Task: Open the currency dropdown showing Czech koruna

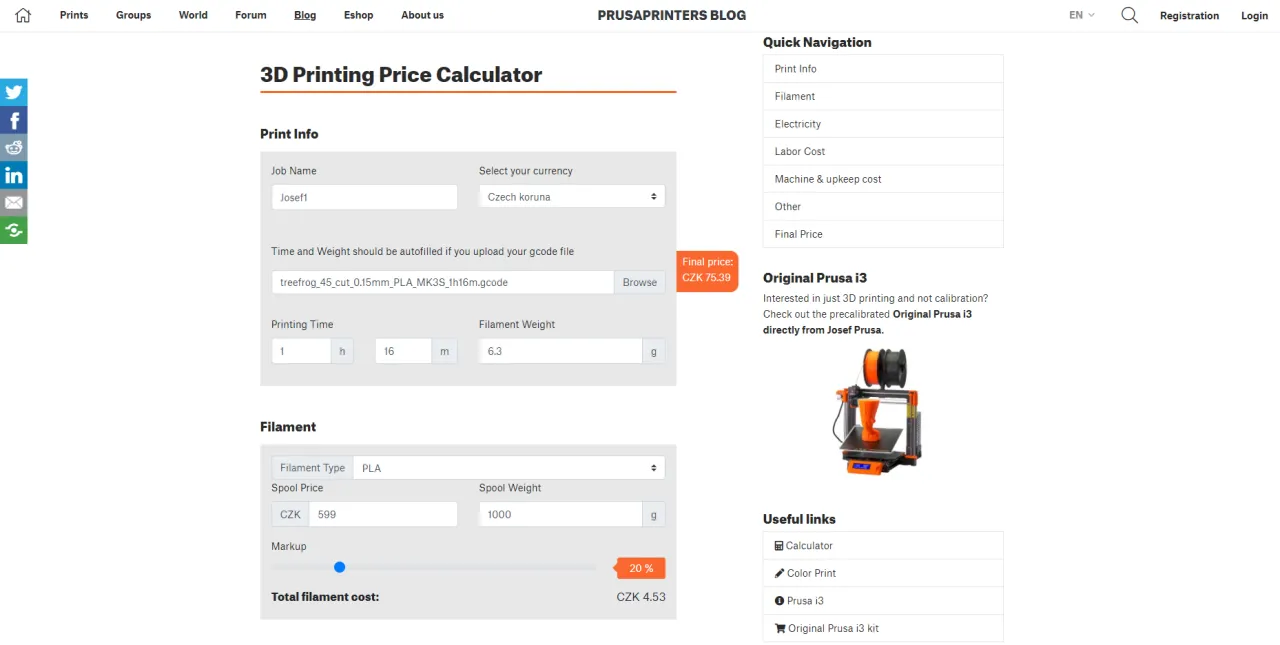Action: point(571,197)
